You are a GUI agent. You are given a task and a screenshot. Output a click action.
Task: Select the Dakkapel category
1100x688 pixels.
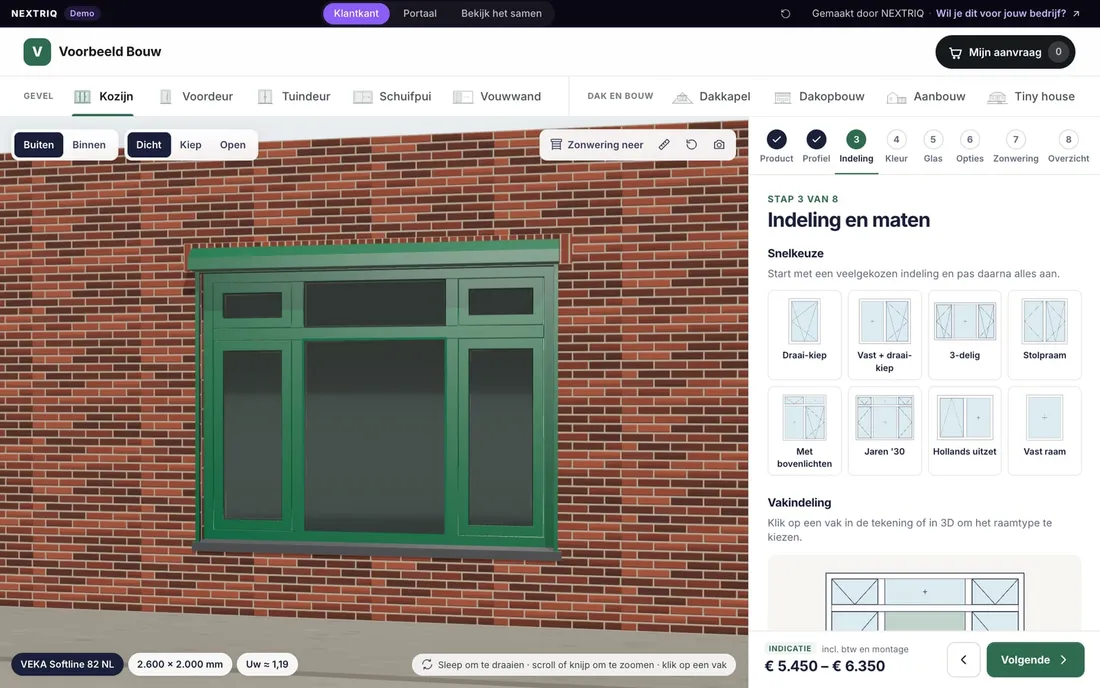click(x=711, y=97)
